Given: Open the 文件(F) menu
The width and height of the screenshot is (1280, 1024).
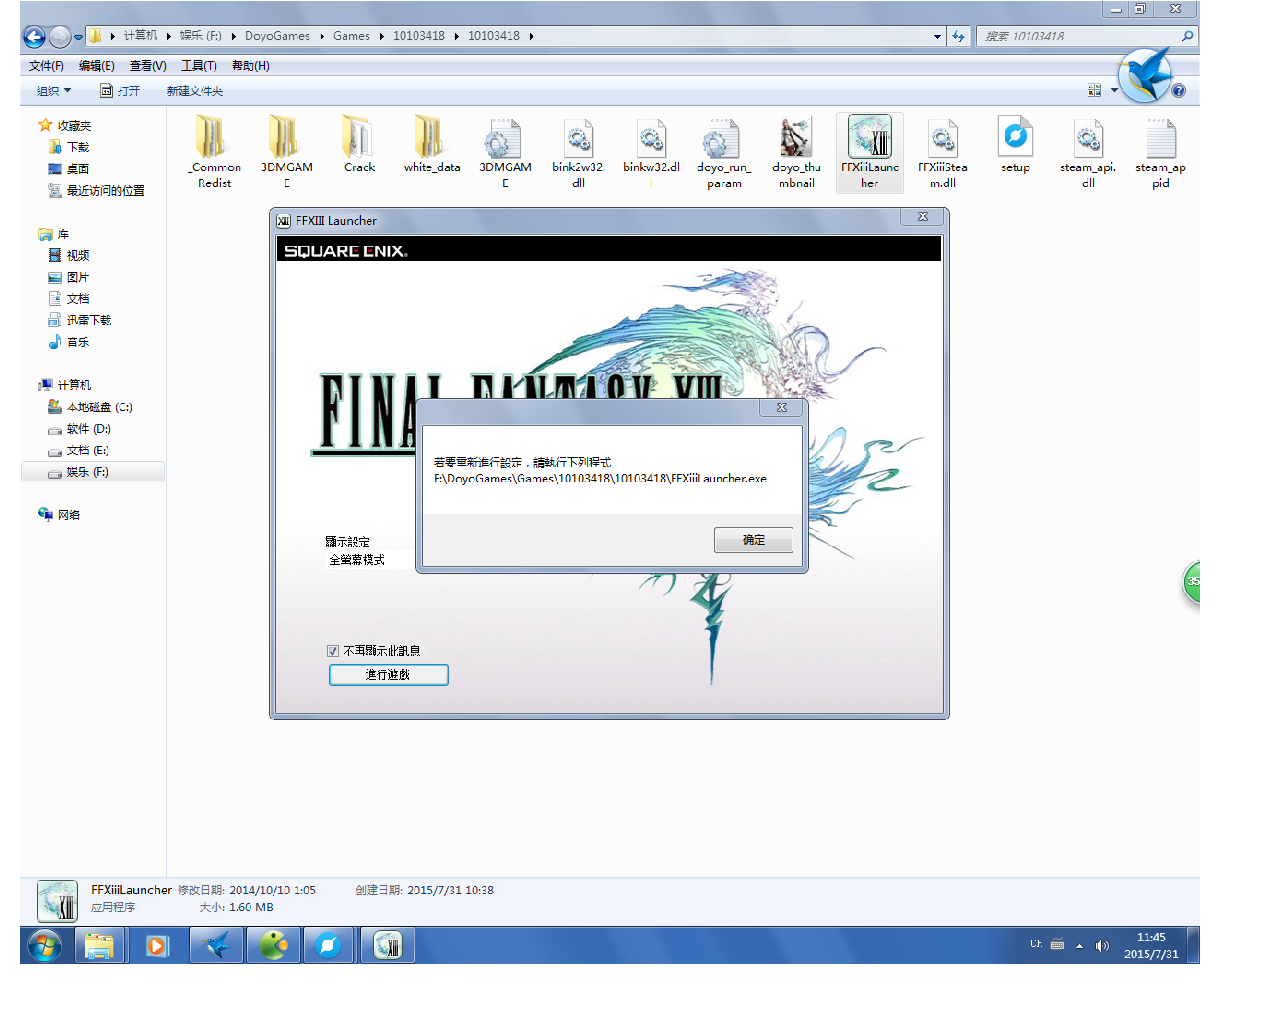Looking at the screenshot, I should 46,66.
